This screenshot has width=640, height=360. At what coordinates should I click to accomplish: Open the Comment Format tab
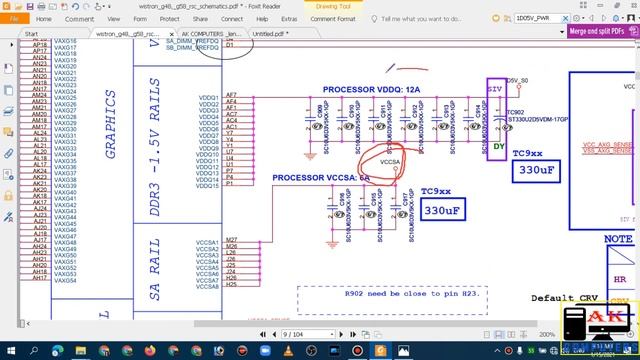tap(333, 19)
